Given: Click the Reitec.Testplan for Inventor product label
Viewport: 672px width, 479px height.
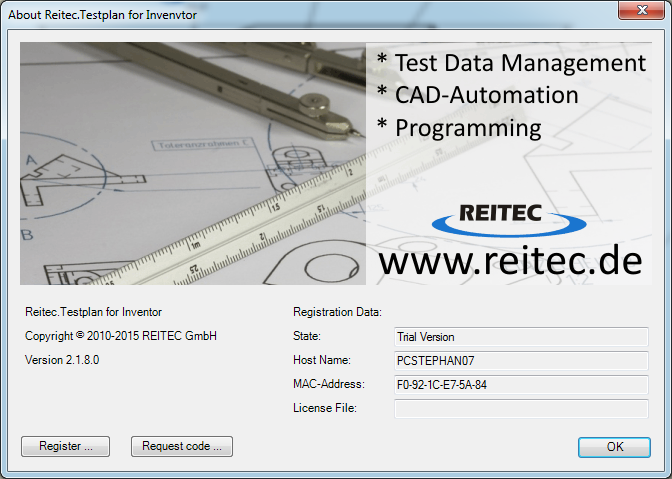Looking at the screenshot, I should pos(93,312).
